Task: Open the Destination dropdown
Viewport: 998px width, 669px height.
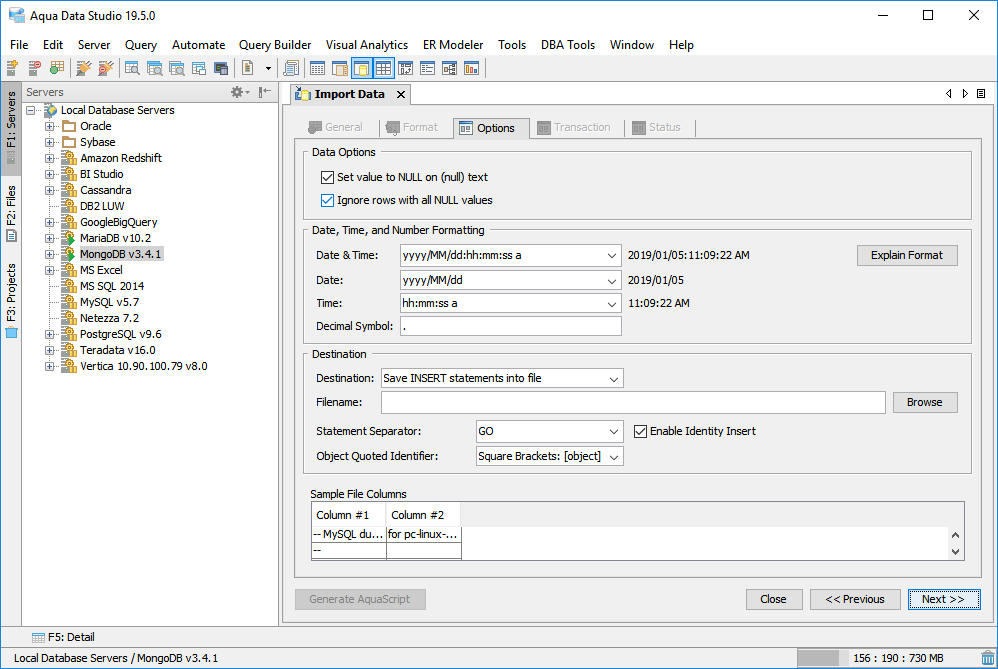Action: click(x=614, y=378)
